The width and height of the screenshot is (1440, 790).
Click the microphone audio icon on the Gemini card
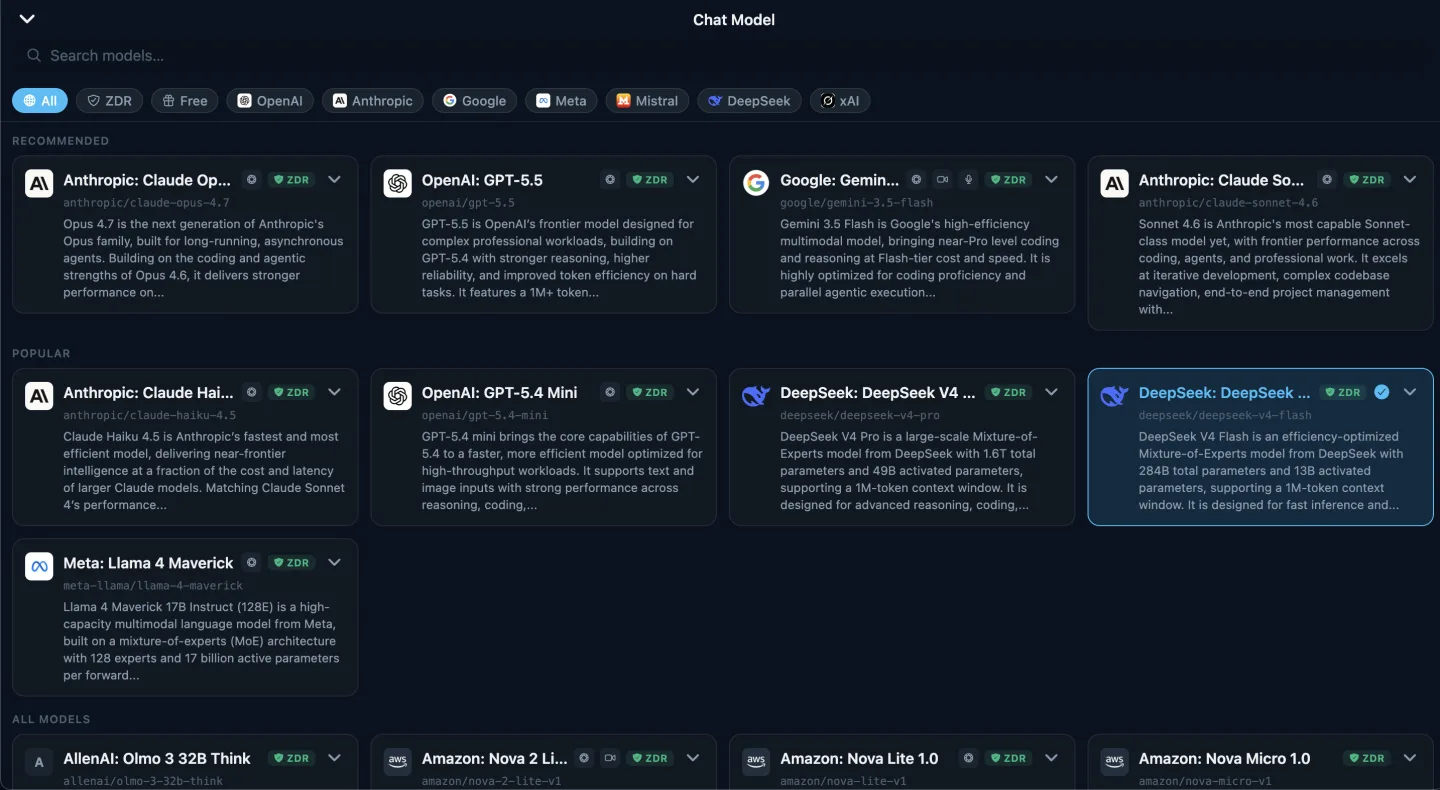[x=968, y=180]
